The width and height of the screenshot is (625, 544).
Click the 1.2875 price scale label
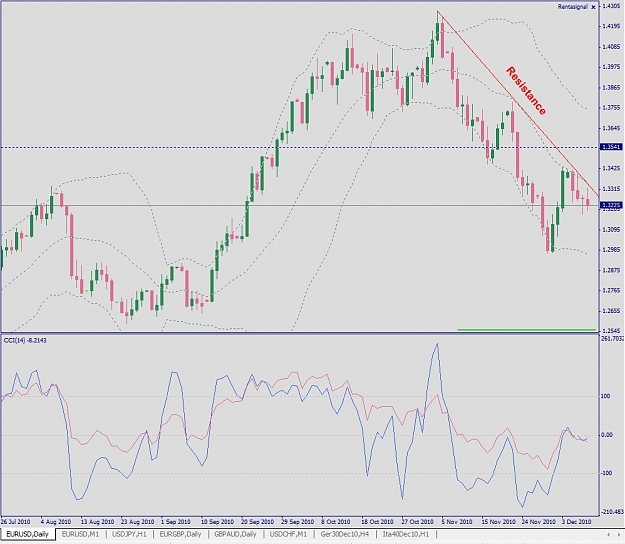pos(611,270)
